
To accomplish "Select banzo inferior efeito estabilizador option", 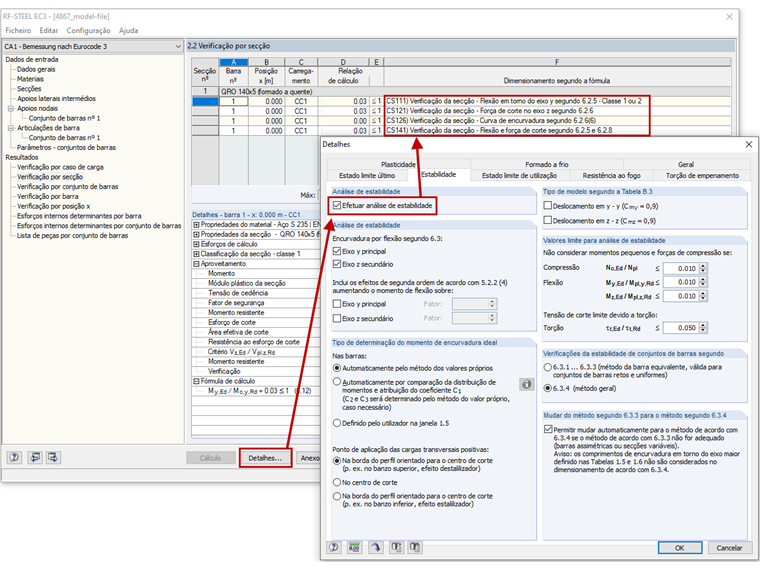I will pos(337,496).
